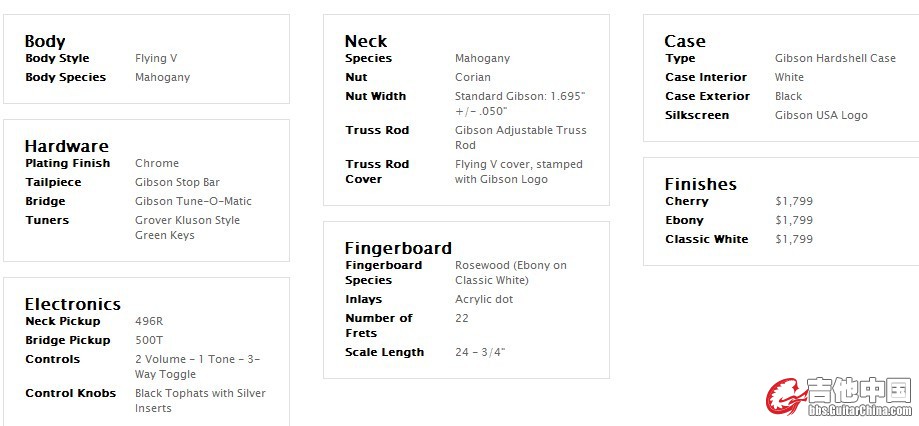Viewport: 919px width, 426px height.
Task: Select the Electronics section heading
Action: tap(73, 304)
